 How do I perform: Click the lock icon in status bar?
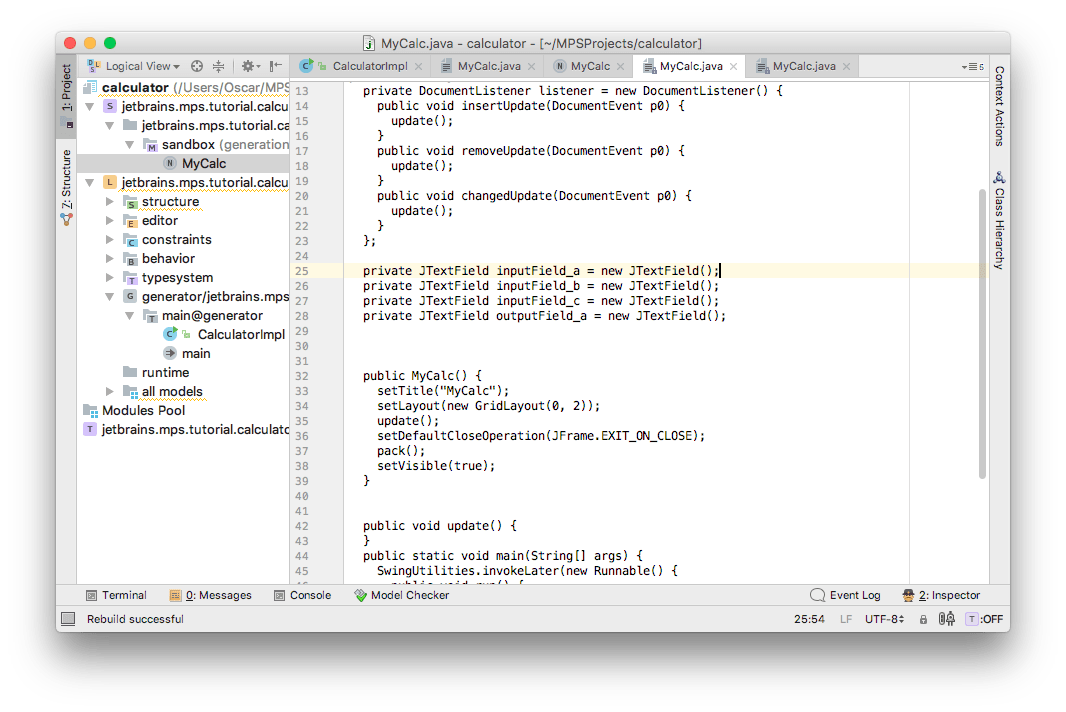point(923,619)
